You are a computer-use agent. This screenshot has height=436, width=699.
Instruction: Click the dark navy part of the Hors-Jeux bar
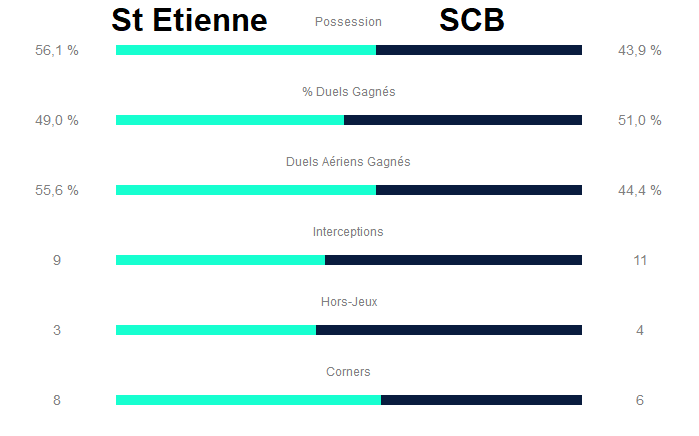click(449, 330)
